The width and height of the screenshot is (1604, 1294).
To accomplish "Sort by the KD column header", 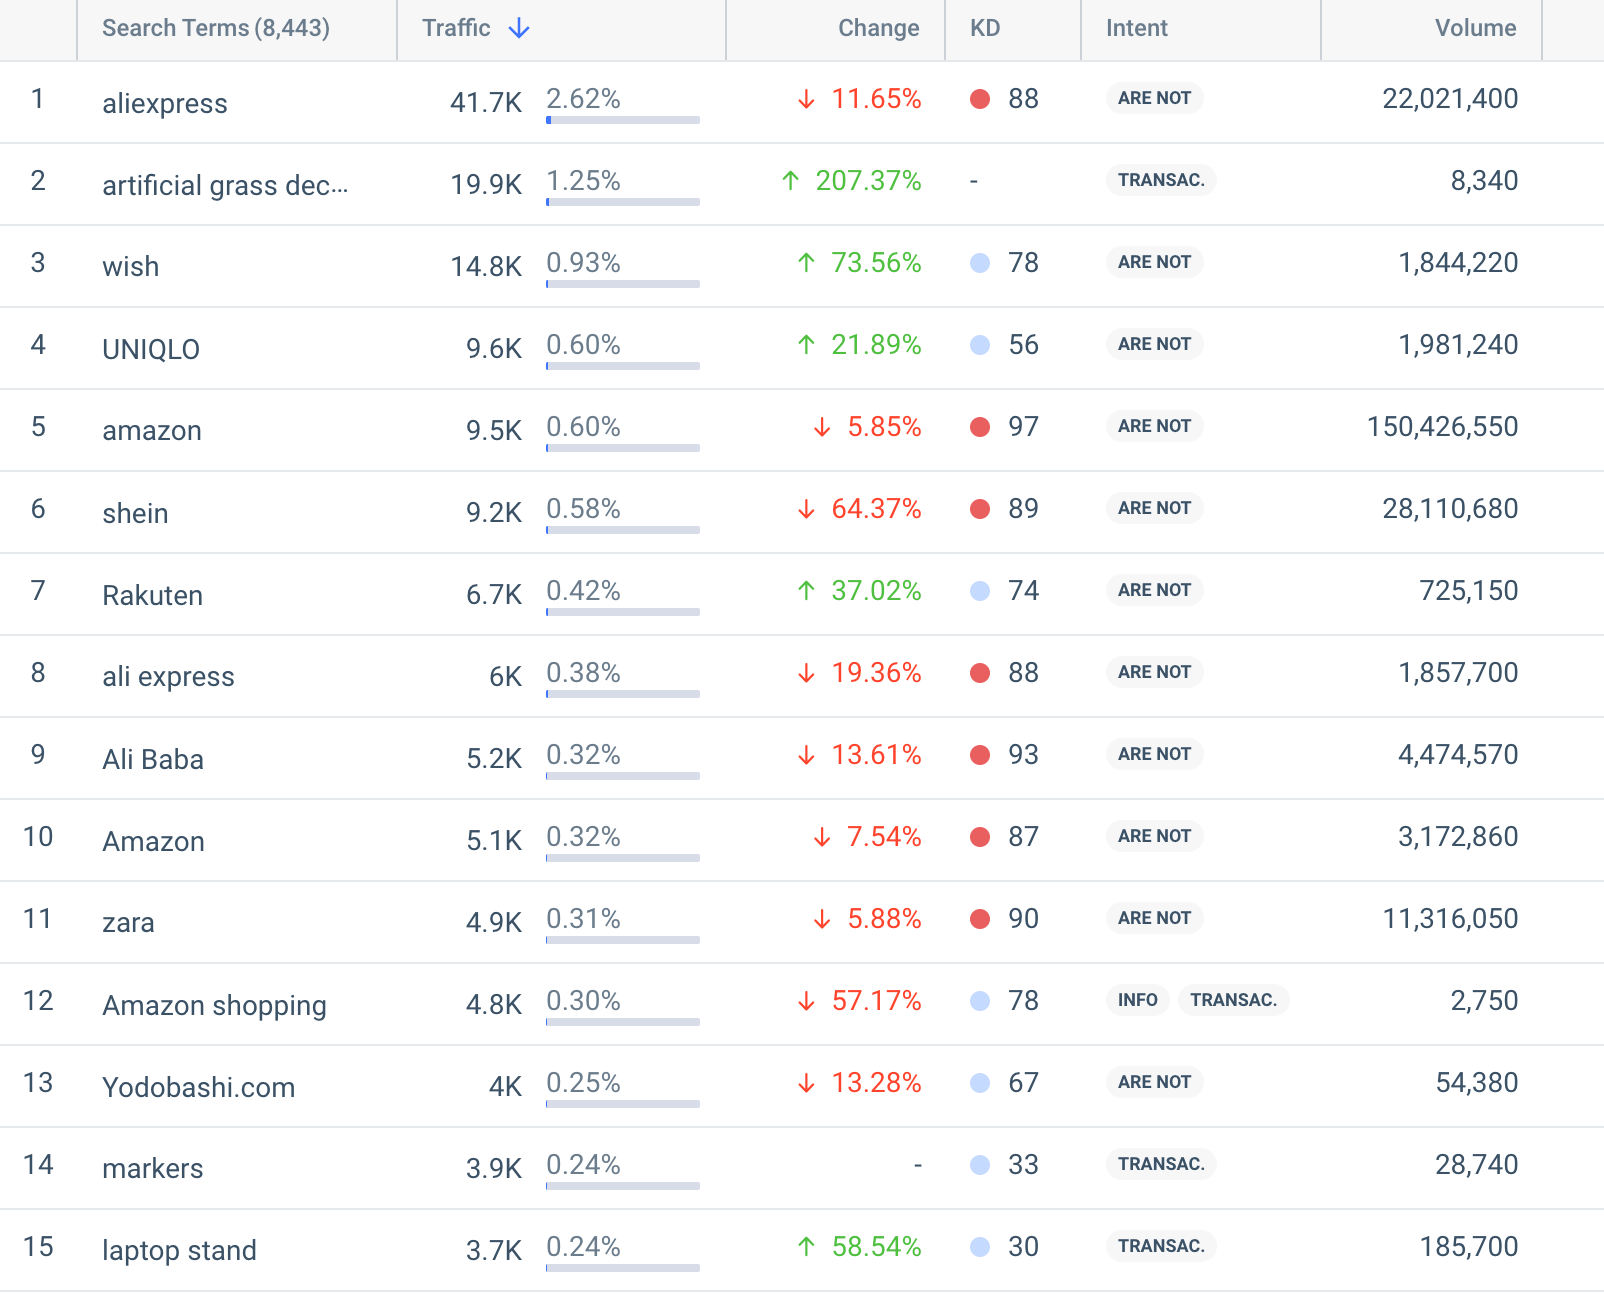I will coord(984,28).
